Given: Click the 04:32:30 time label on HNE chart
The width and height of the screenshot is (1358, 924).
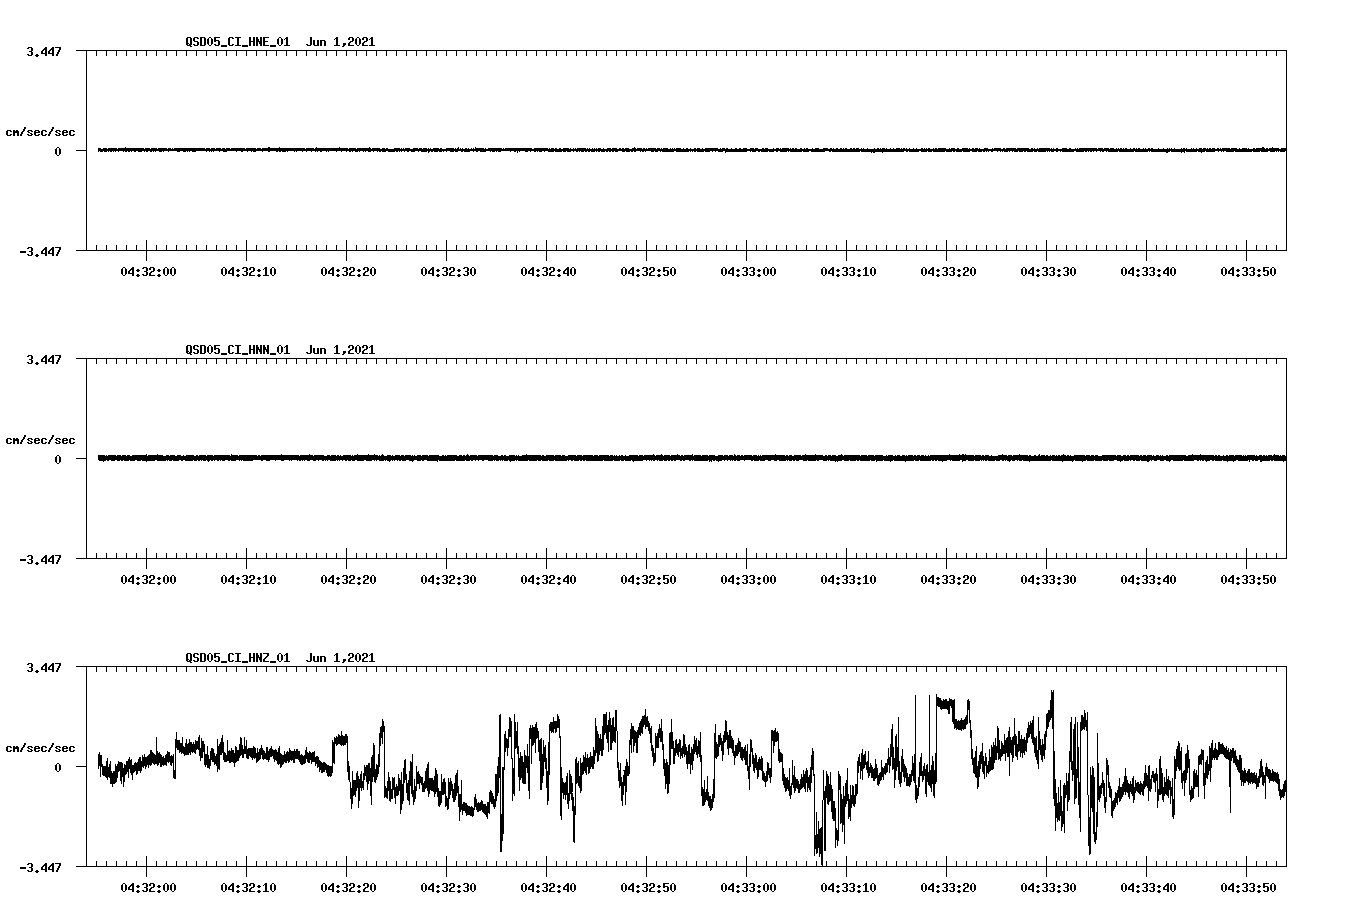Looking at the screenshot, I should [x=448, y=272].
